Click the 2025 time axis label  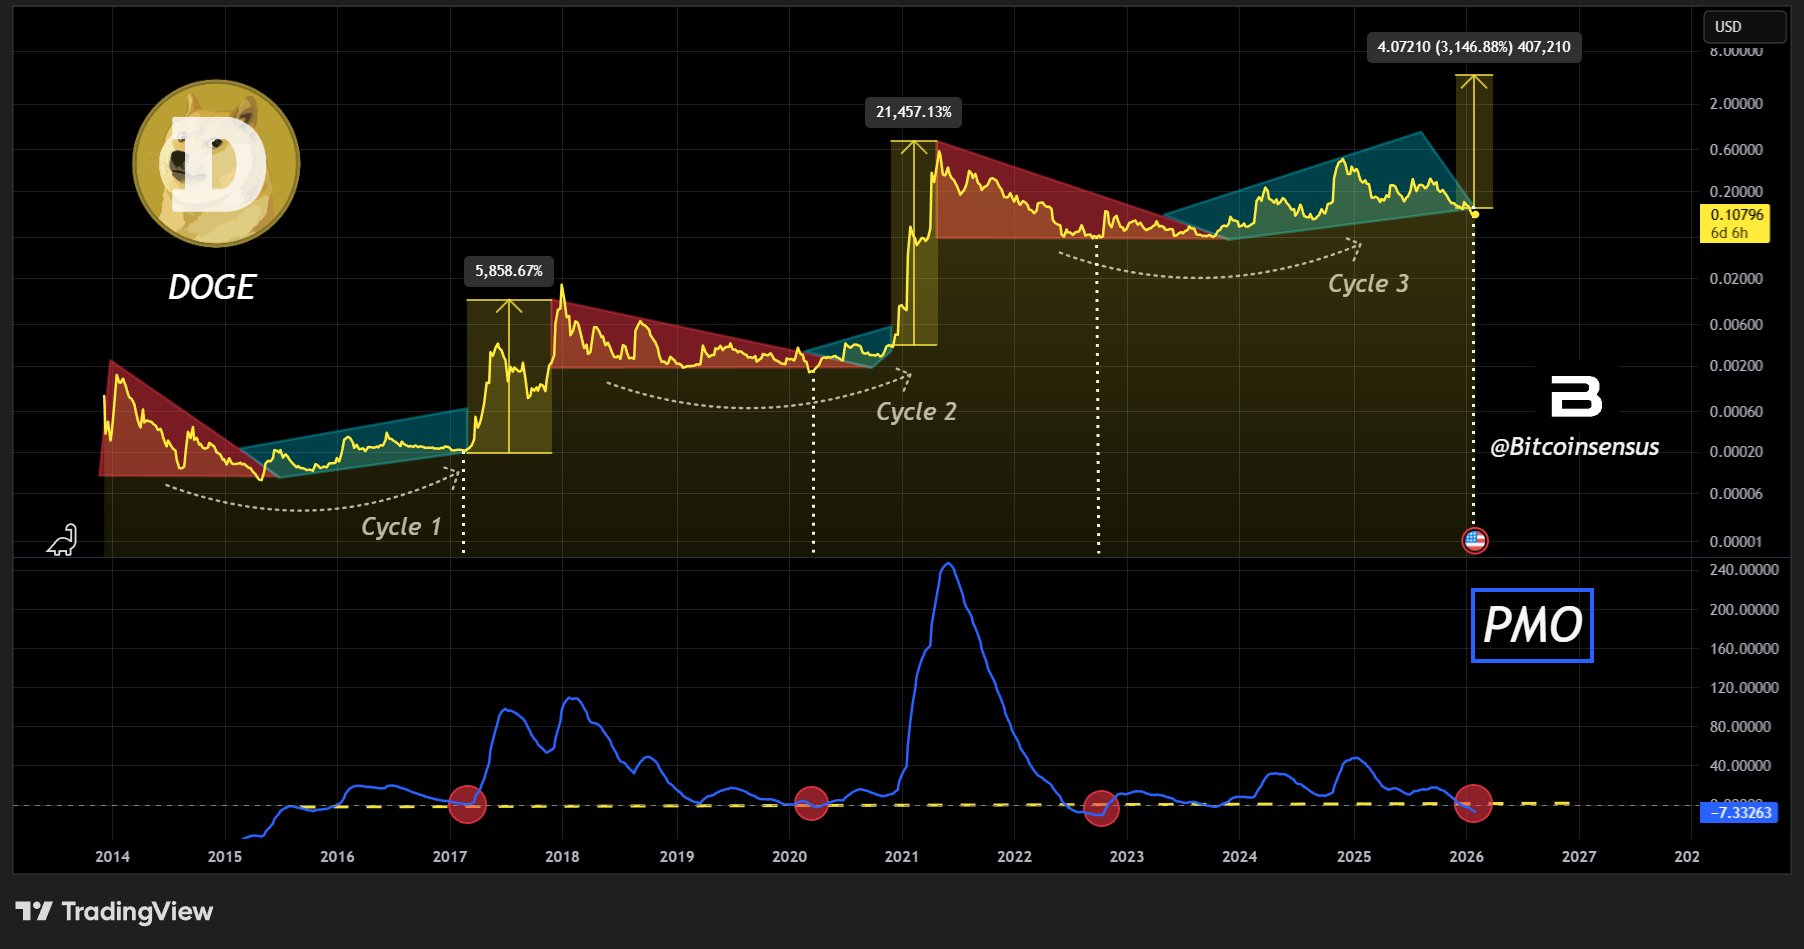pyautogui.click(x=1354, y=857)
